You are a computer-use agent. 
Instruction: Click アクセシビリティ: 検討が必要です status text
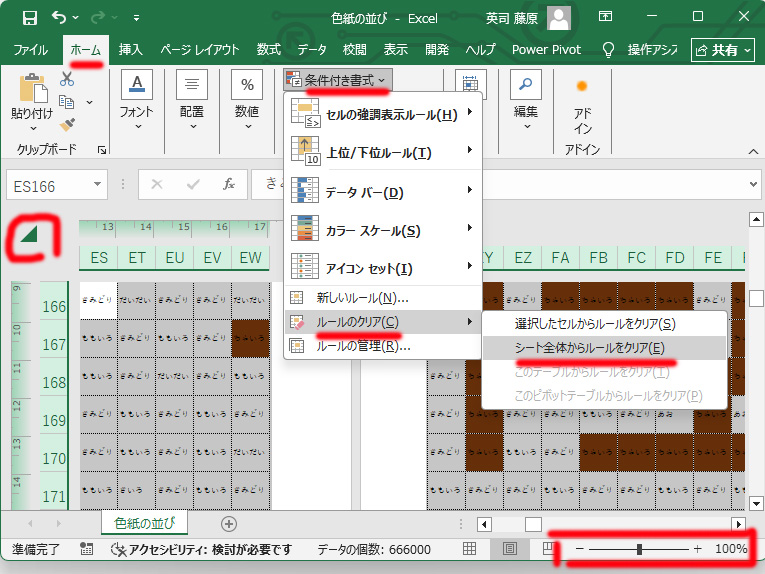tap(203, 549)
